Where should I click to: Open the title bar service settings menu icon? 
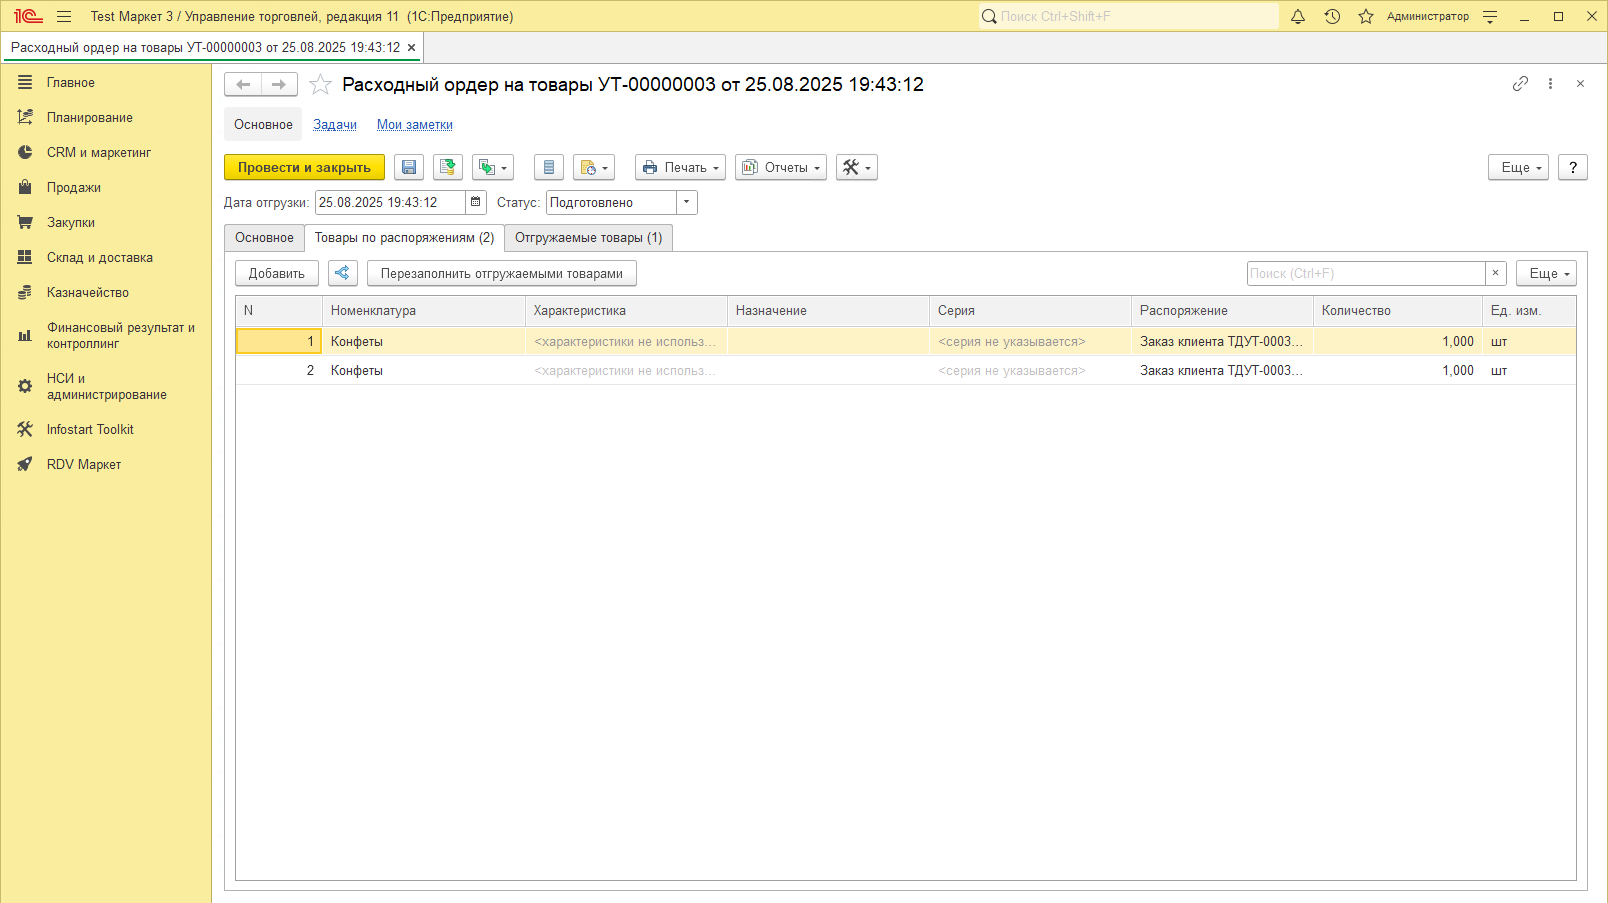click(1490, 16)
